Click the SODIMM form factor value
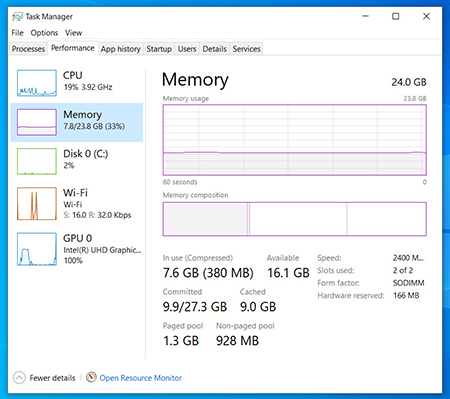This screenshot has width=450, height=399. pyautogui.click(x=408, y=283)
